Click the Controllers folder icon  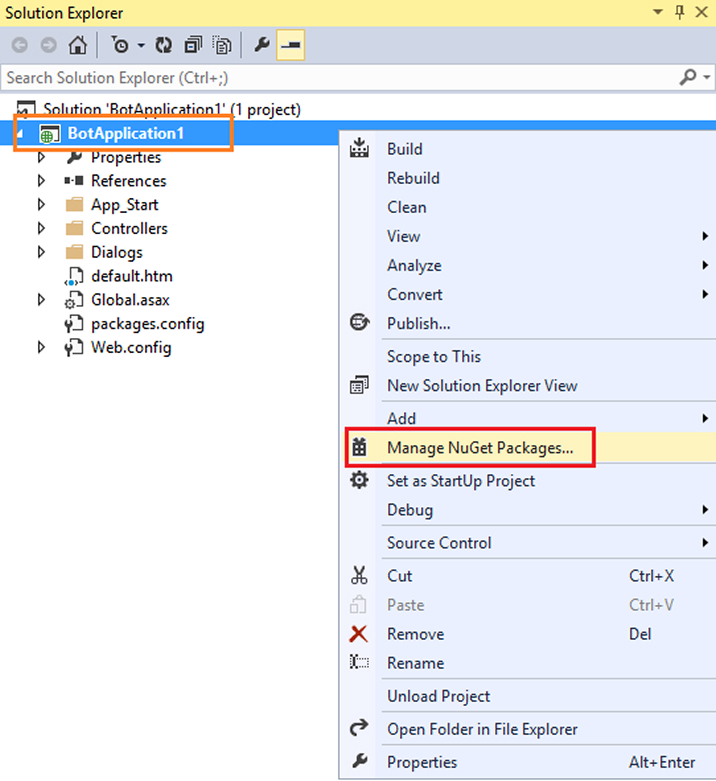tap(74, 228)
